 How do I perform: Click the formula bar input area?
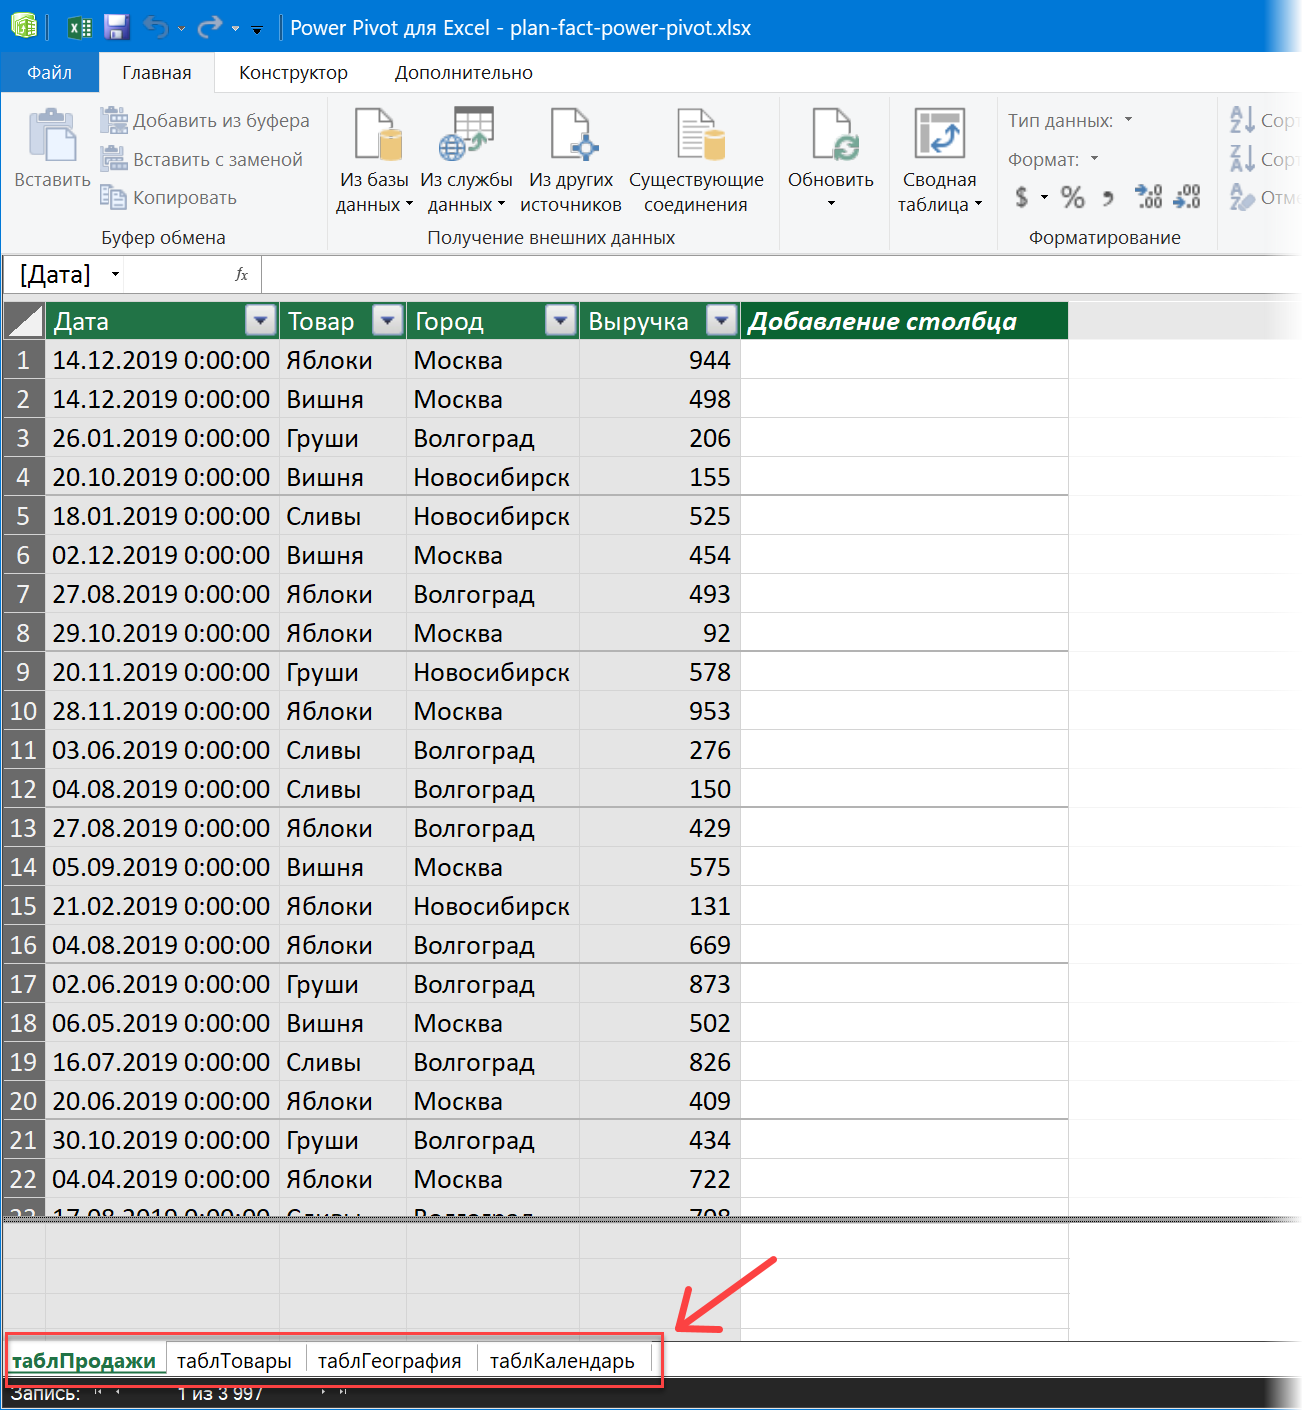pos(780,274)
